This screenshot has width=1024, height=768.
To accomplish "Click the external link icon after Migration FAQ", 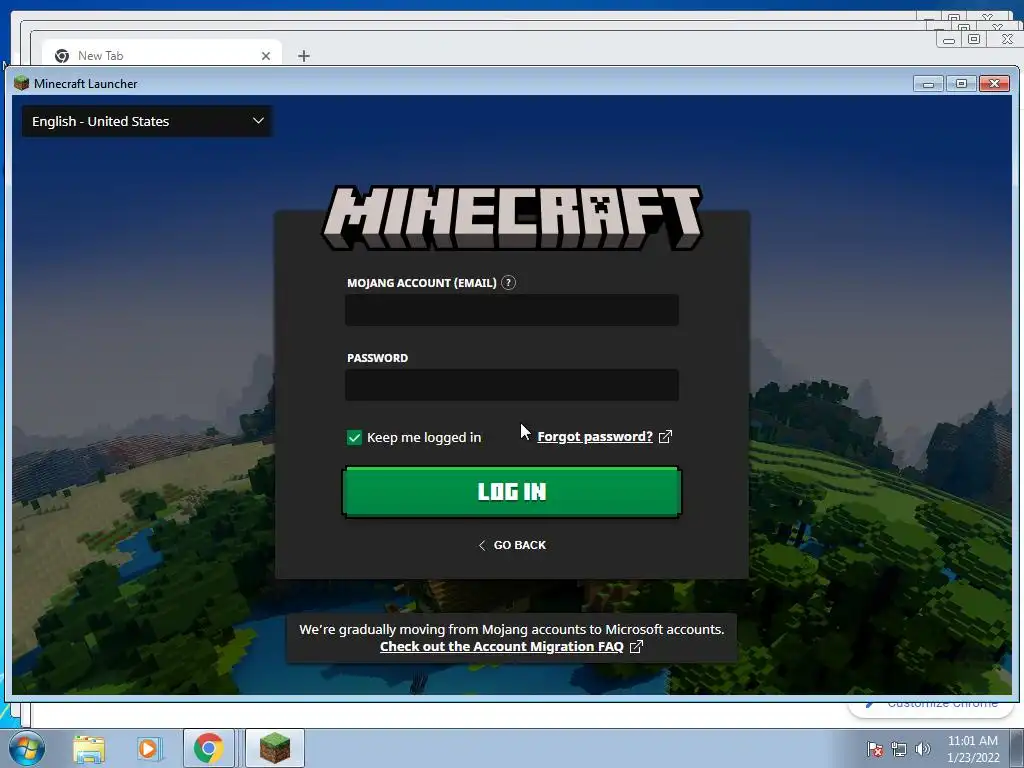I will [636, 647].
